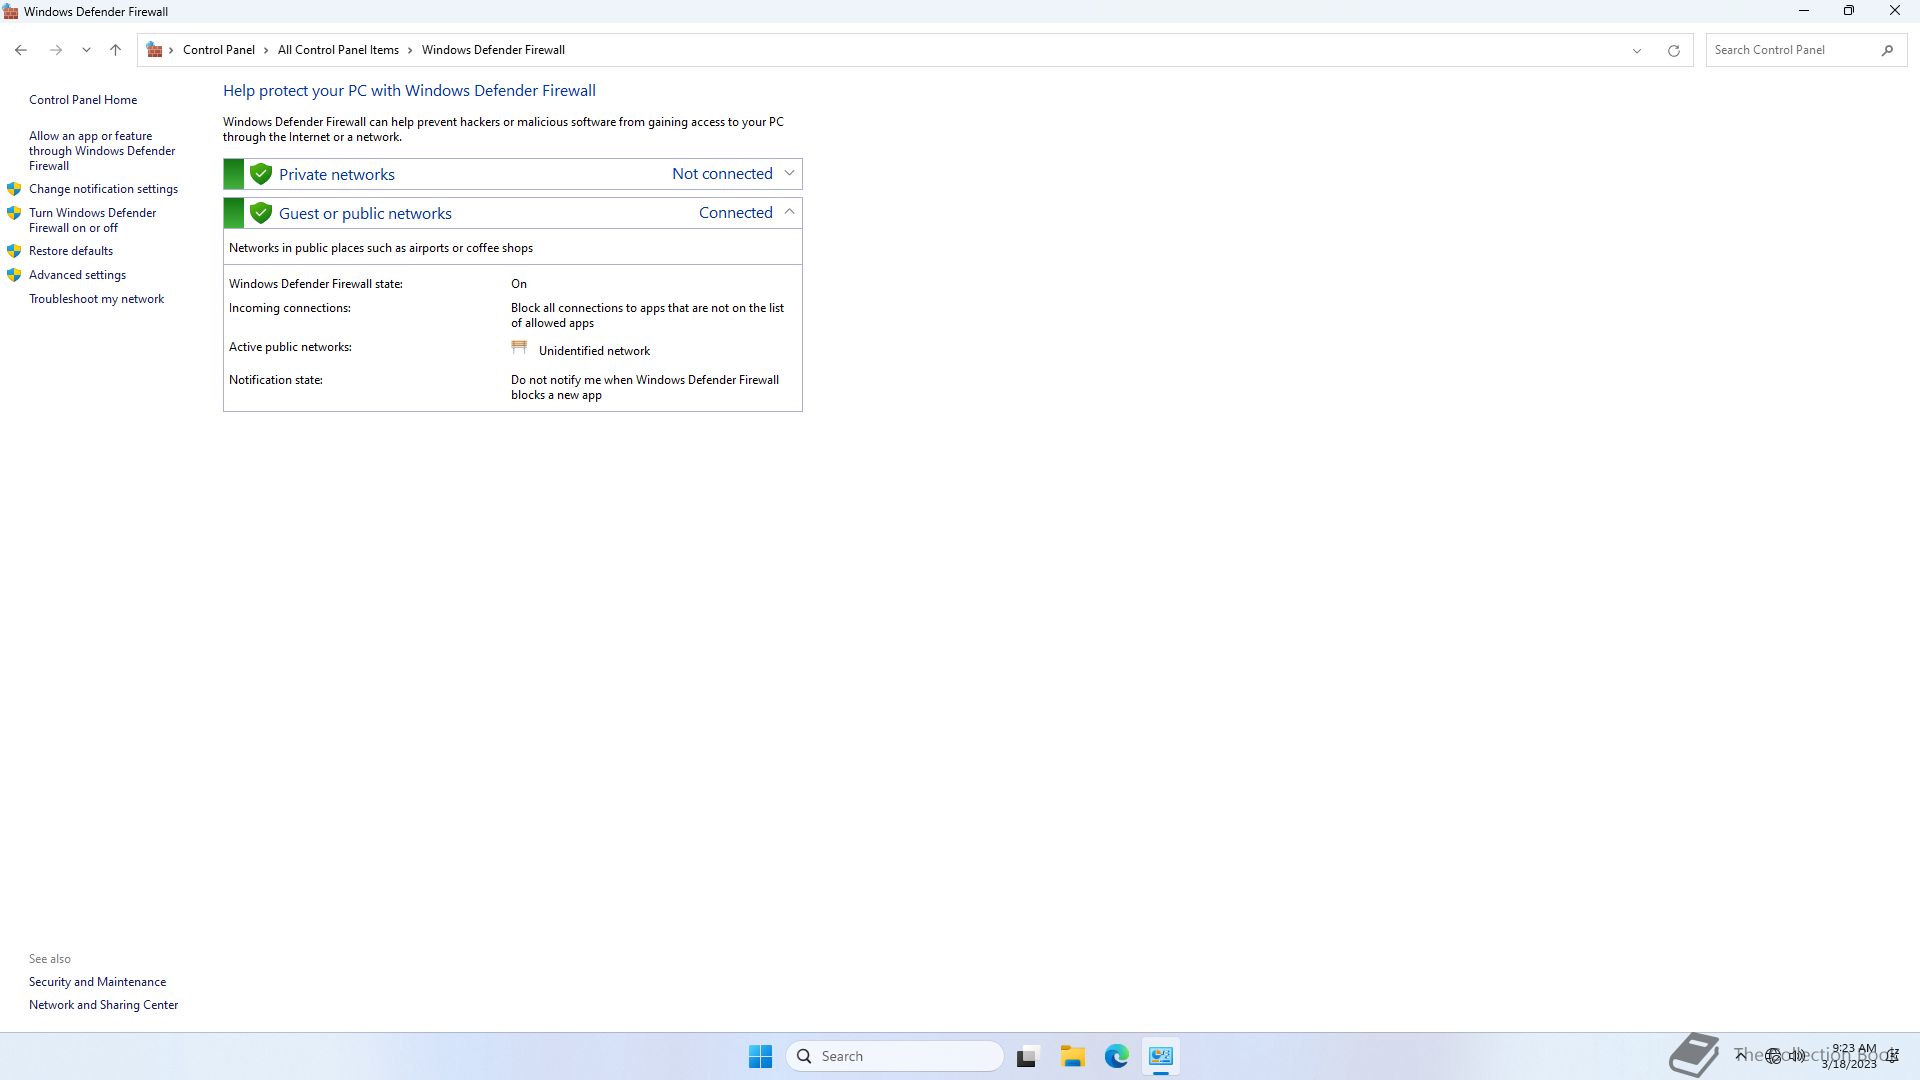Open Change notification settings

(x=103, y=189)
